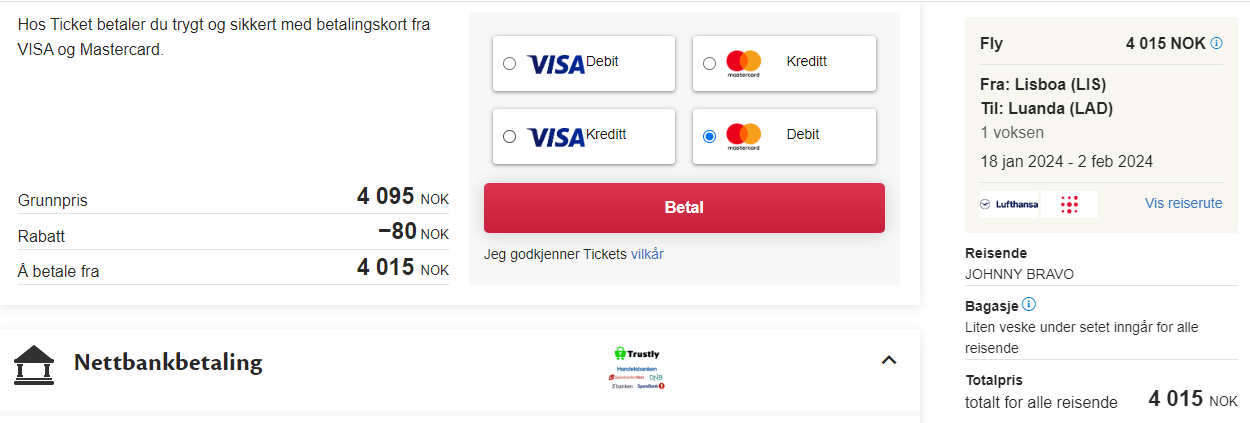Click the red Betal button

point(684,208)
